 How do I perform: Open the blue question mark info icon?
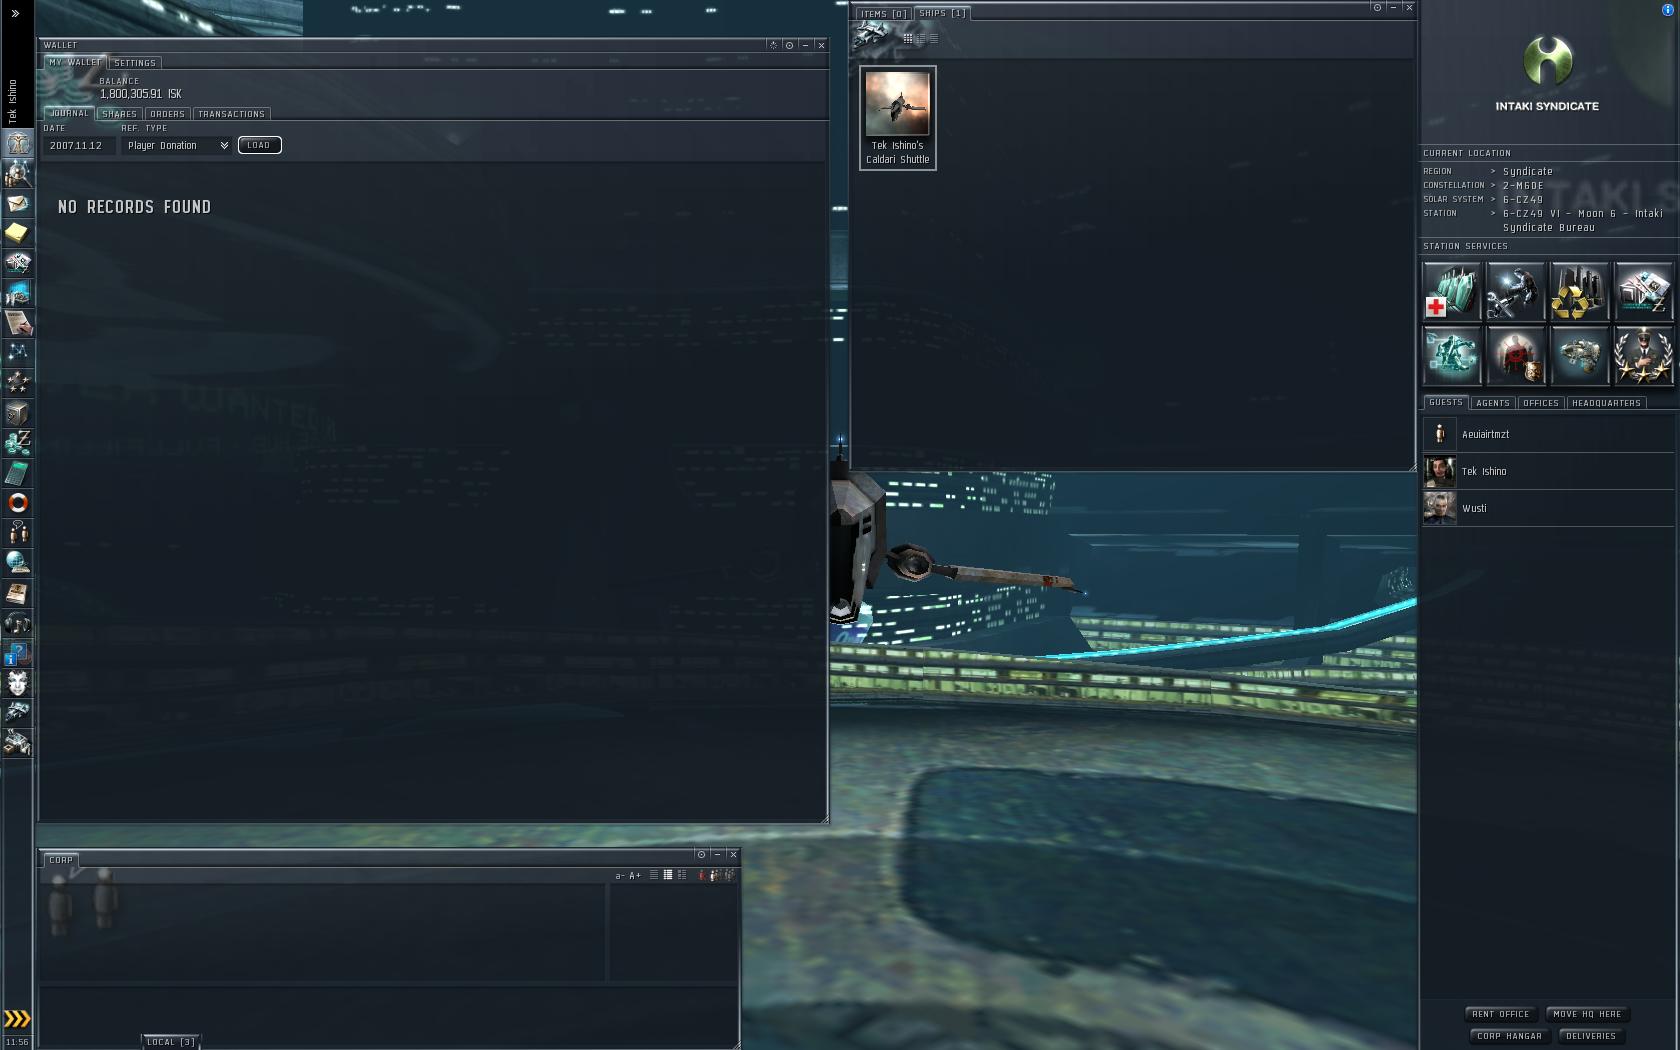coord(18,653)
